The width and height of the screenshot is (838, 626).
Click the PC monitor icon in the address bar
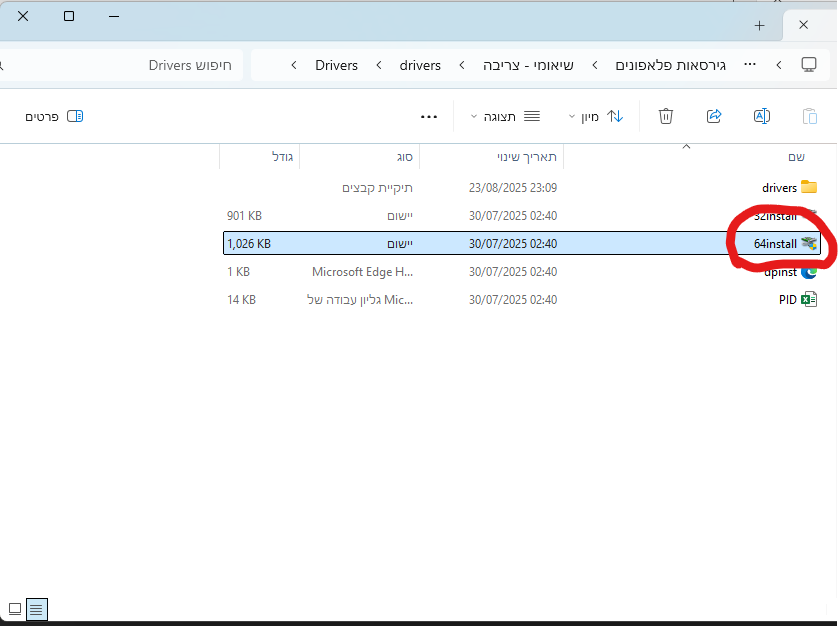[x=809, y=65]
